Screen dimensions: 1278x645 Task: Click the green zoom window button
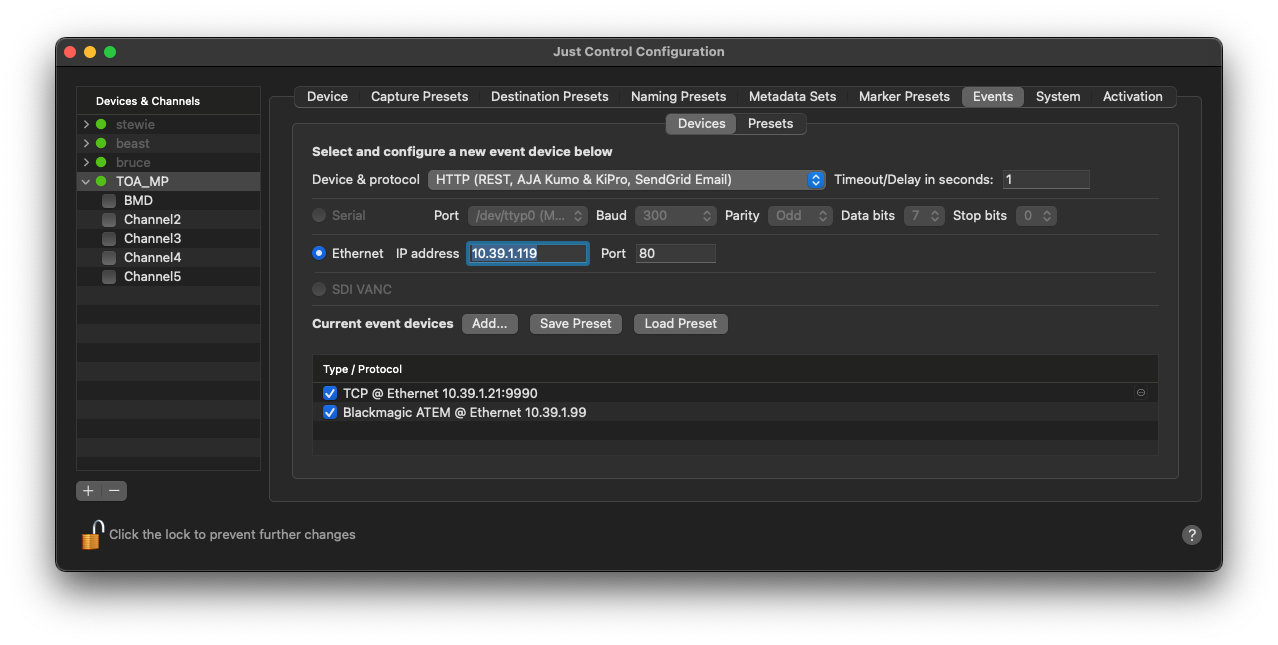click(x=110, y=52)
